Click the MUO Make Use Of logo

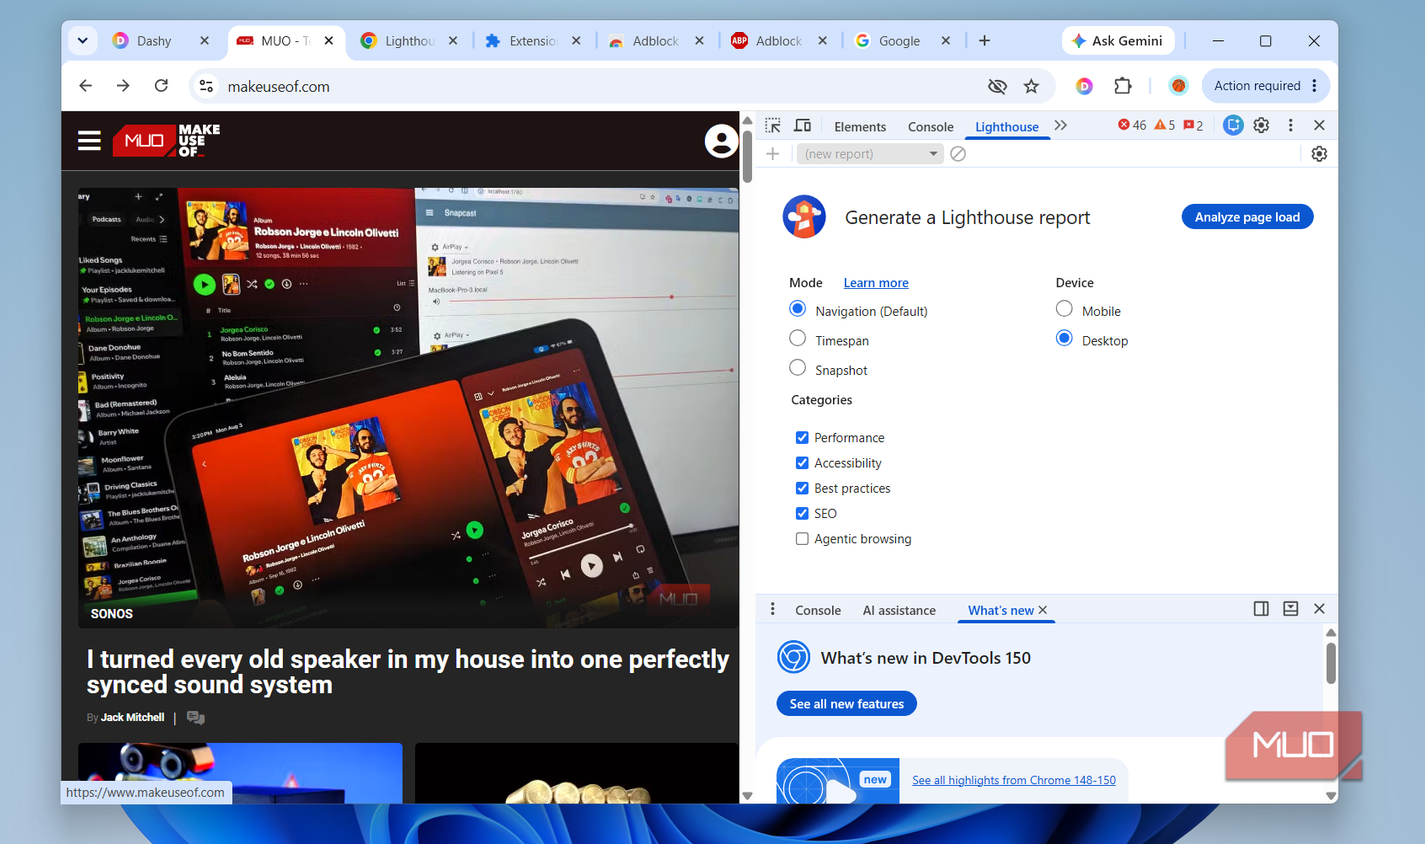point(166,141)
